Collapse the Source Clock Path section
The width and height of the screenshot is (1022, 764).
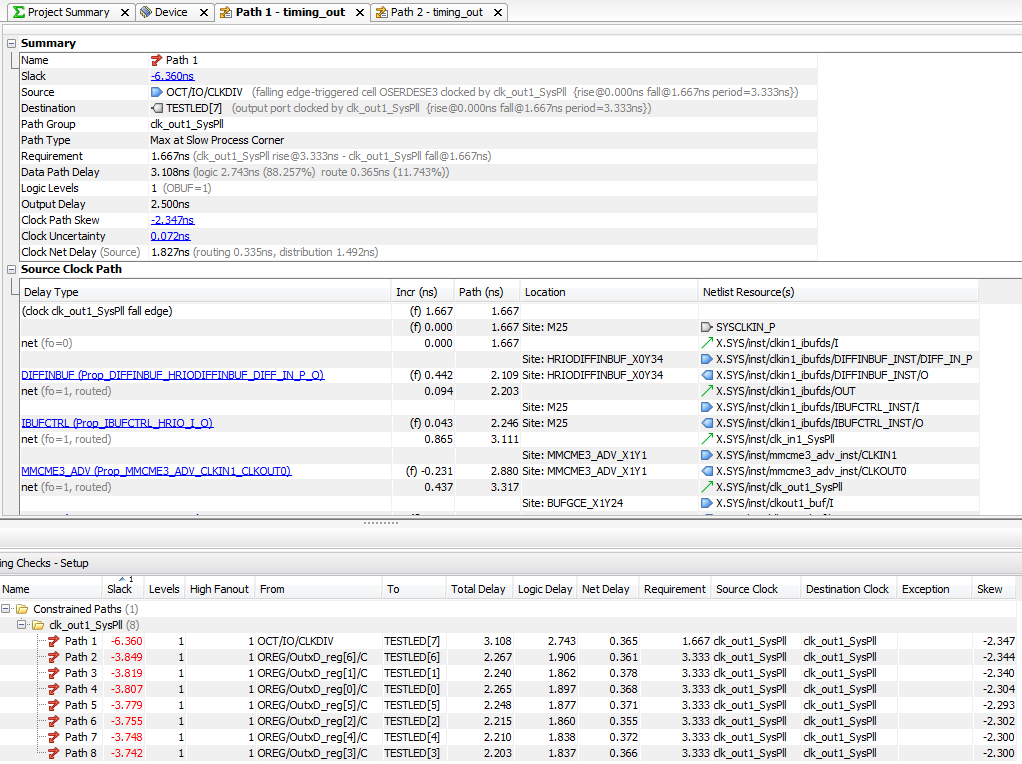(x=12, y=269)
